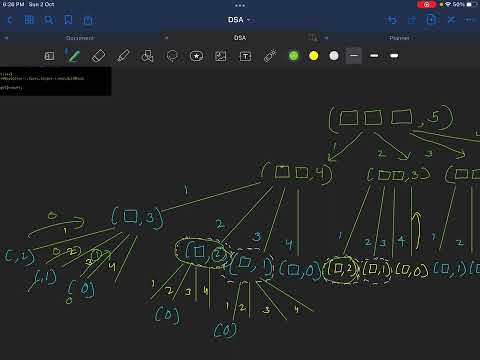
Task: Open the image insert tool
Action: pos(221,56)
